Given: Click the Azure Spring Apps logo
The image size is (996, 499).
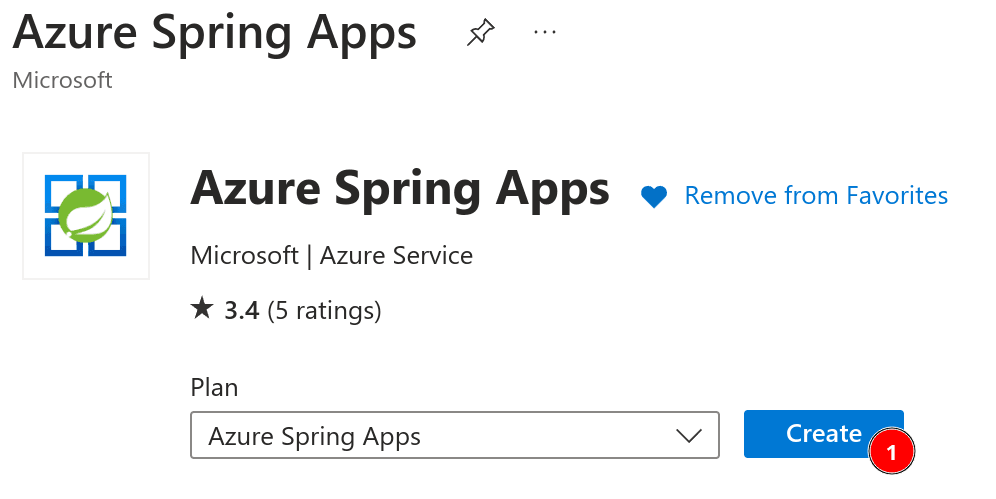Looking at the screenshot, I should (86, 215).
